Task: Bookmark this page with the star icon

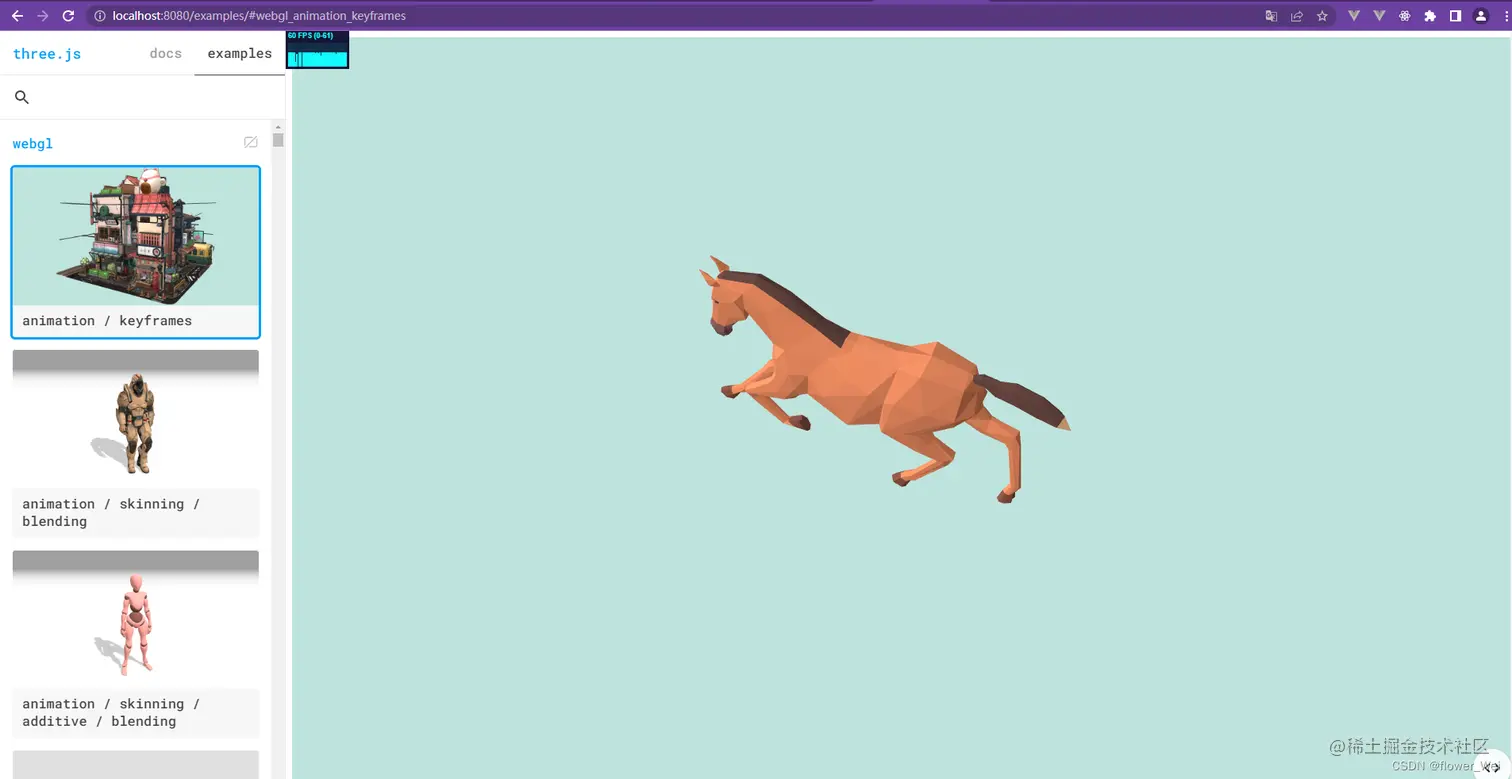Action: click(1322, 16)
